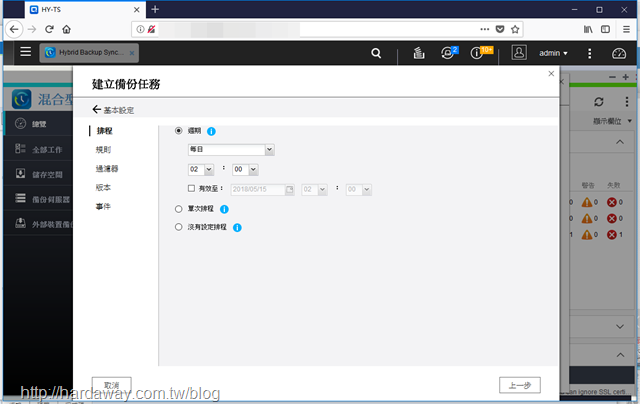Click info icon beside 沒有設定排程 option
The image size is (640, 404).
pos(237,228)
